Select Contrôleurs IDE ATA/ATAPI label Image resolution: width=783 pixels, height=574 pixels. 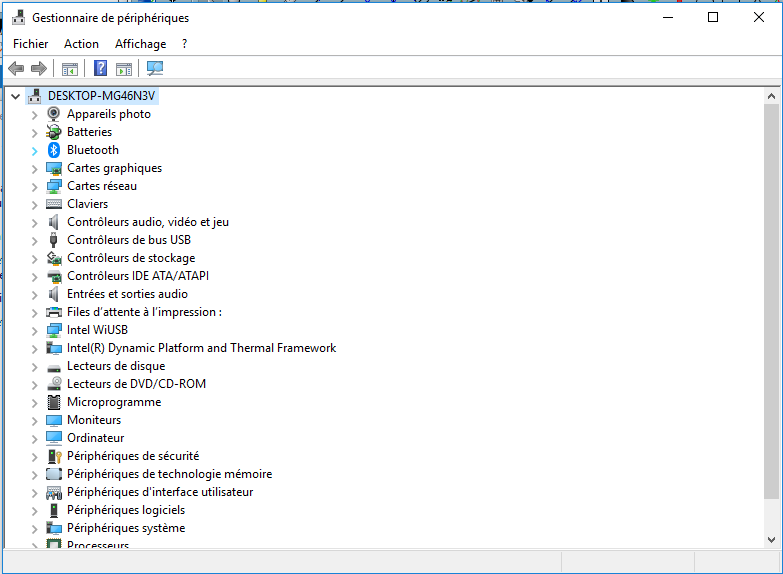(138, 276)
